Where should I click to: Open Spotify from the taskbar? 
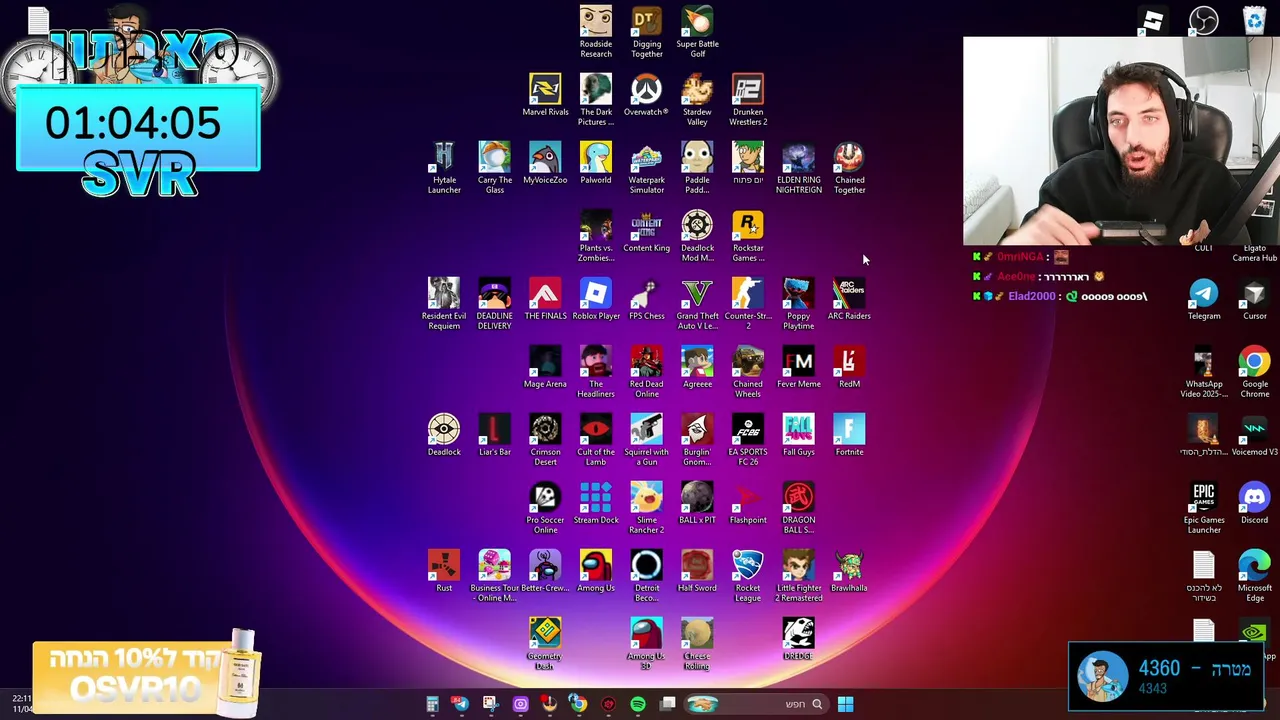coord(638,704)
